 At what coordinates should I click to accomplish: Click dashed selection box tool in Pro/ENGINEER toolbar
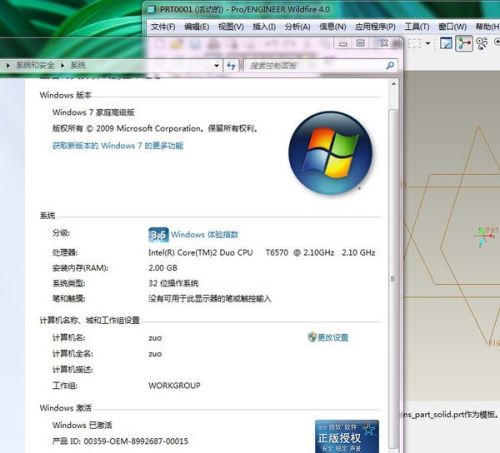click(x=414, y=43)
